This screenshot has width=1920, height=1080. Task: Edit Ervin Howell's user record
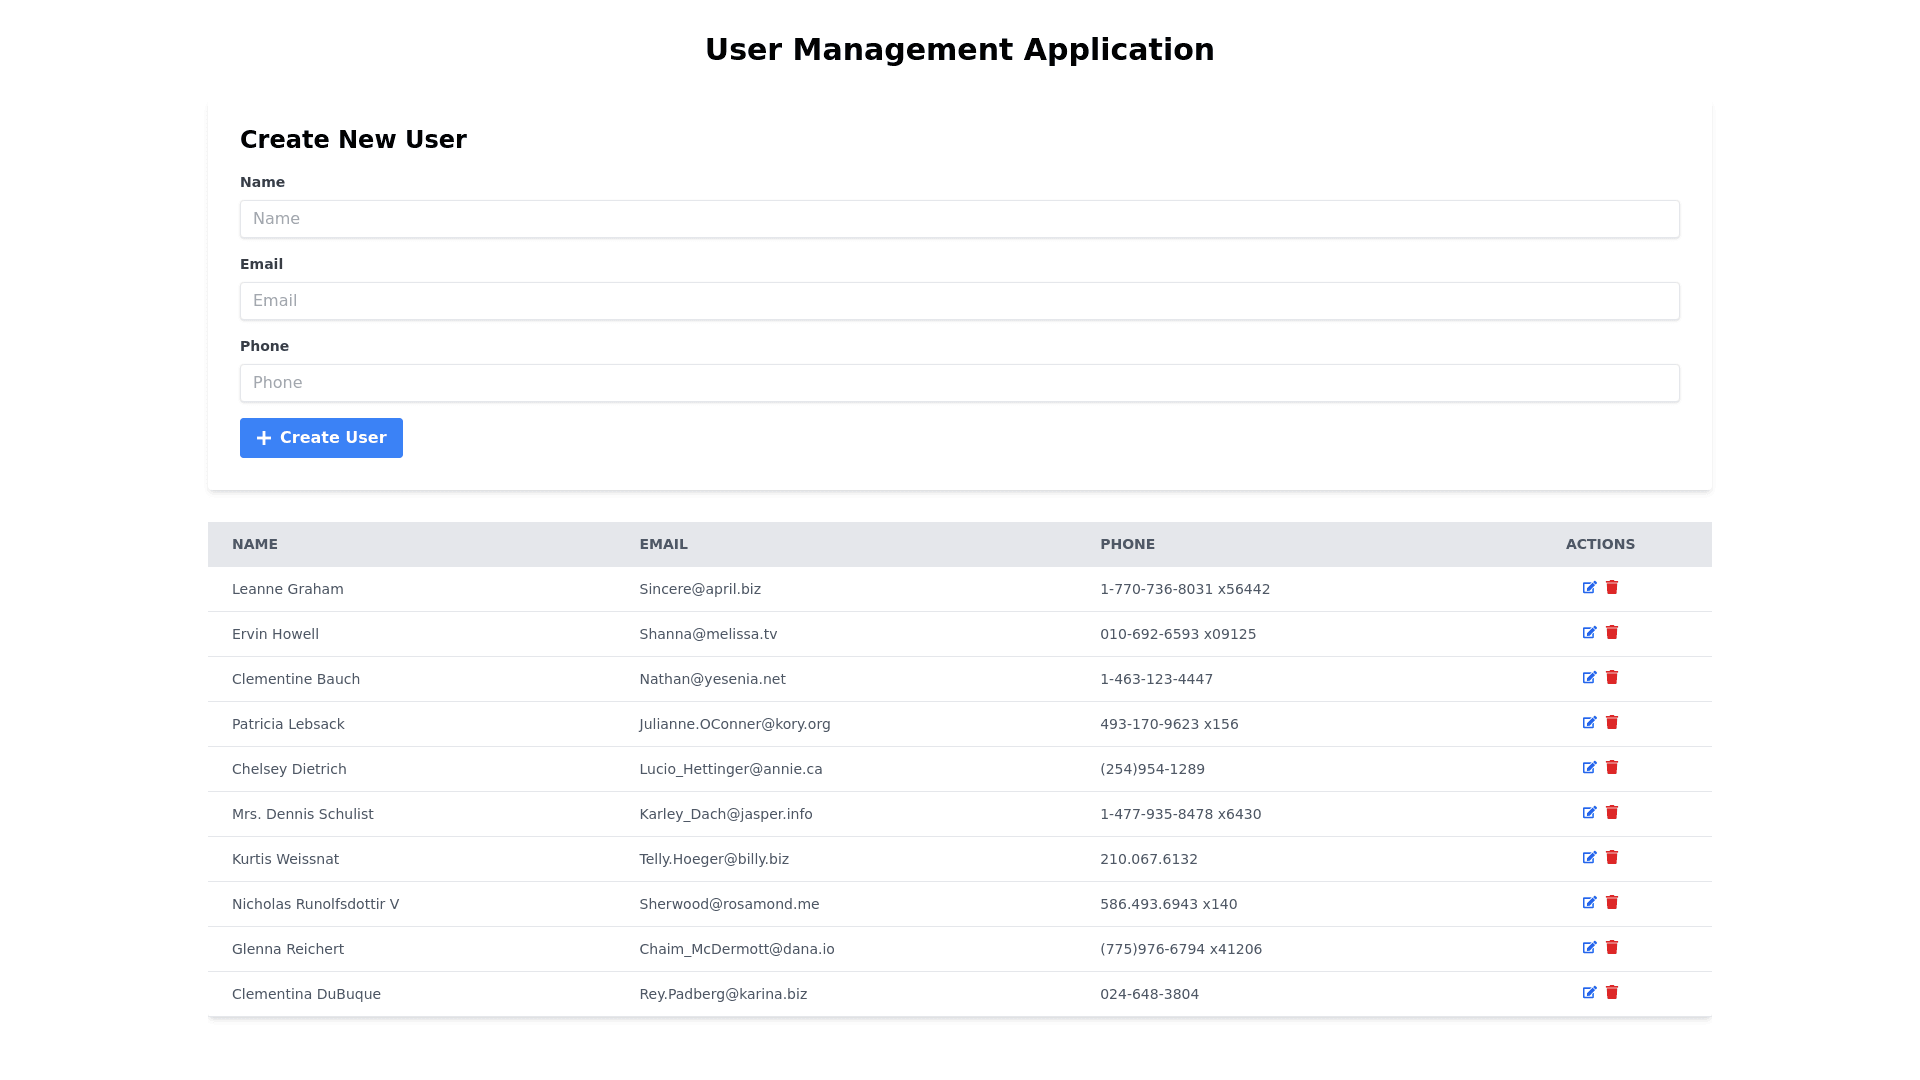(x=1589, y=633)
